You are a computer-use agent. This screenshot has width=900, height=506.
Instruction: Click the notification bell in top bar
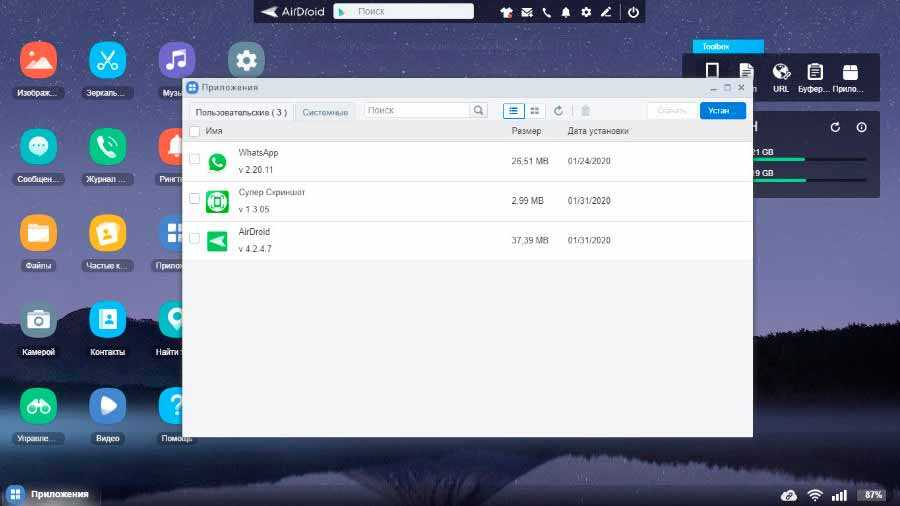coord(566,12)
